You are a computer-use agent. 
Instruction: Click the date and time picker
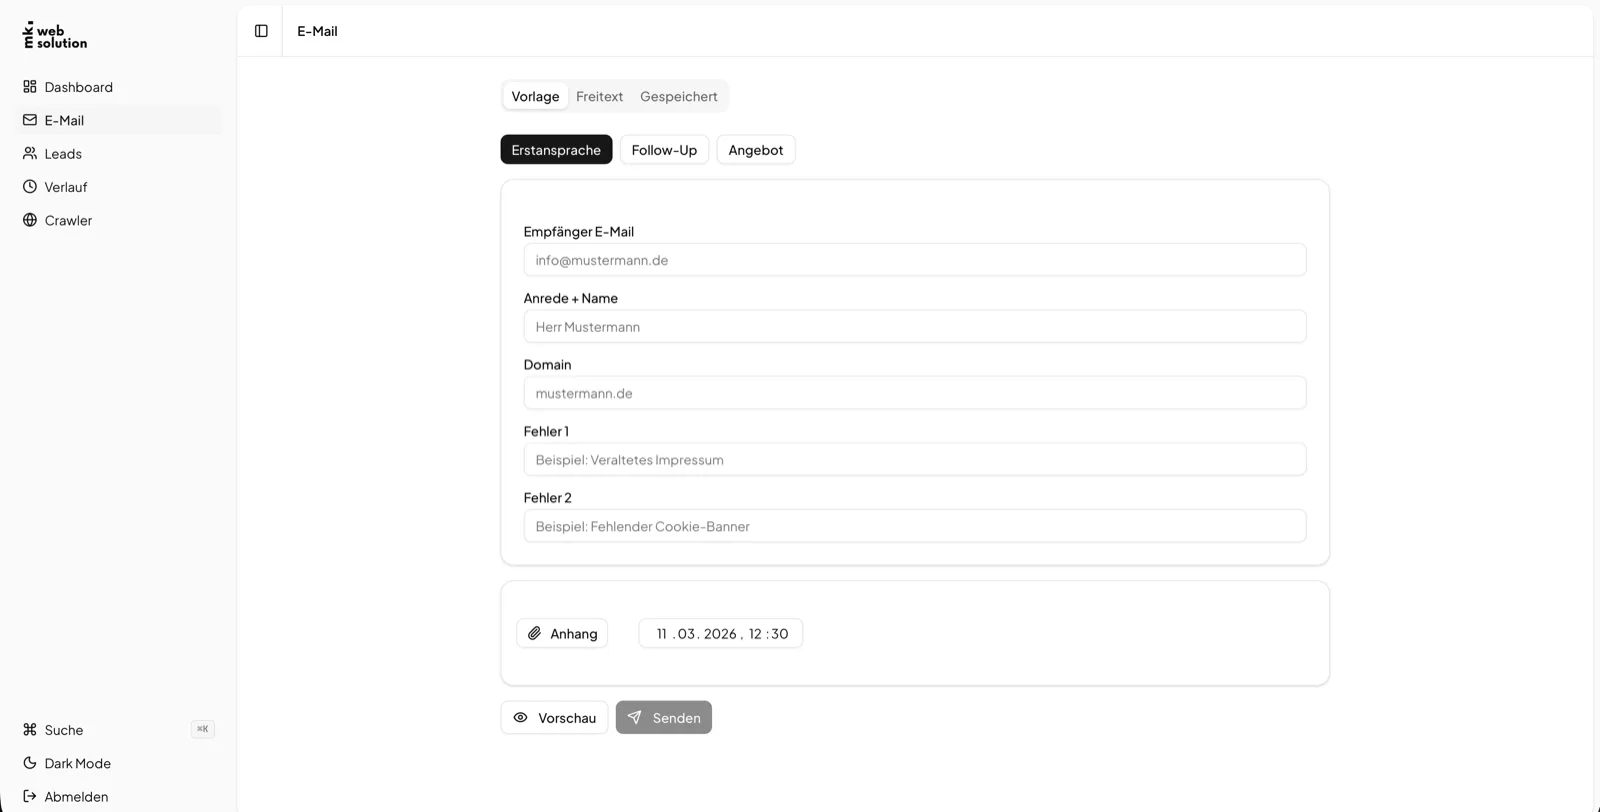pyautogui.click(x=721, y=633)
